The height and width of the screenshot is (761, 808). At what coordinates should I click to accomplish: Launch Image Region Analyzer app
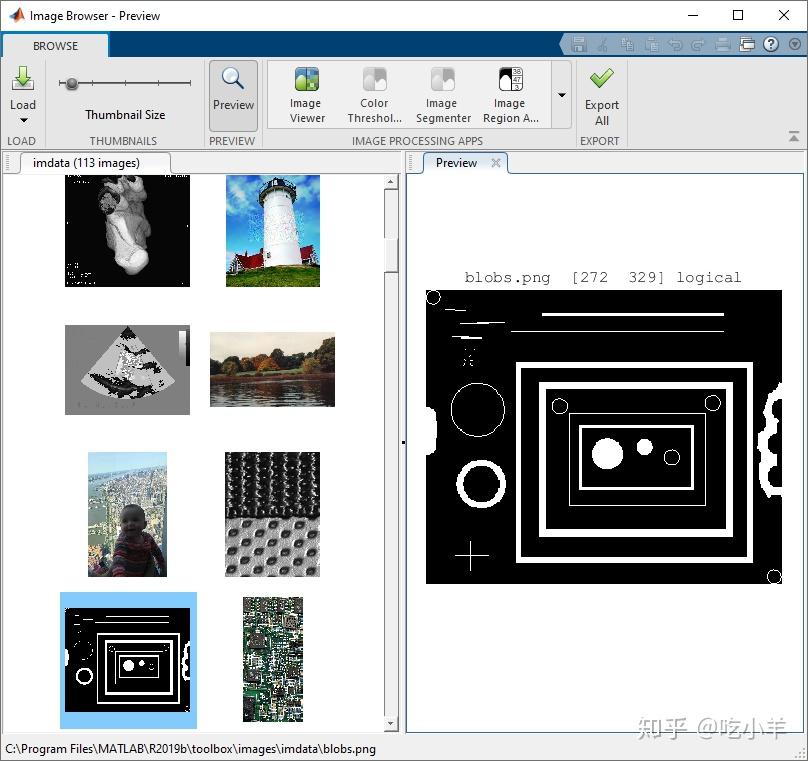[x=511, y=95]
